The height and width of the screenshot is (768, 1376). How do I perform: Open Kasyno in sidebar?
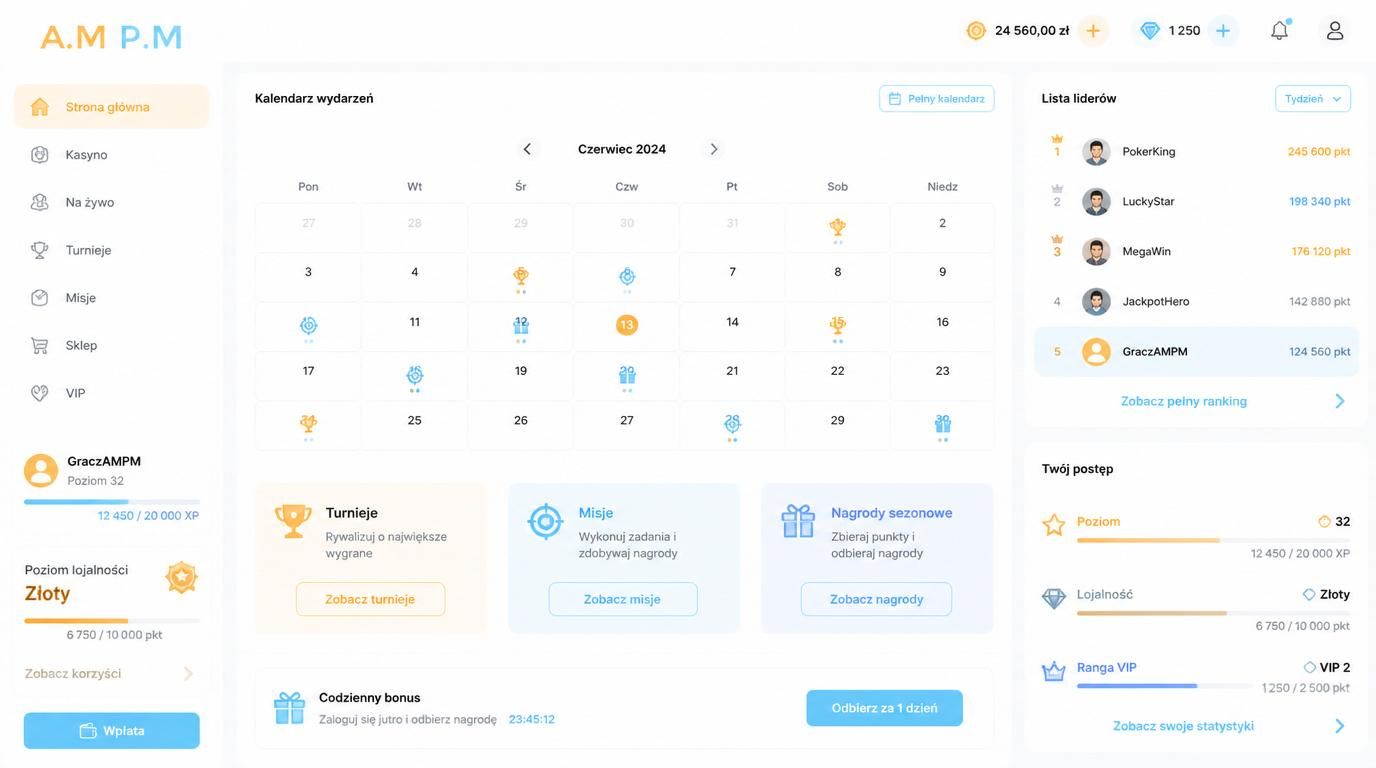pyautogui.click(x=111, y=155)
